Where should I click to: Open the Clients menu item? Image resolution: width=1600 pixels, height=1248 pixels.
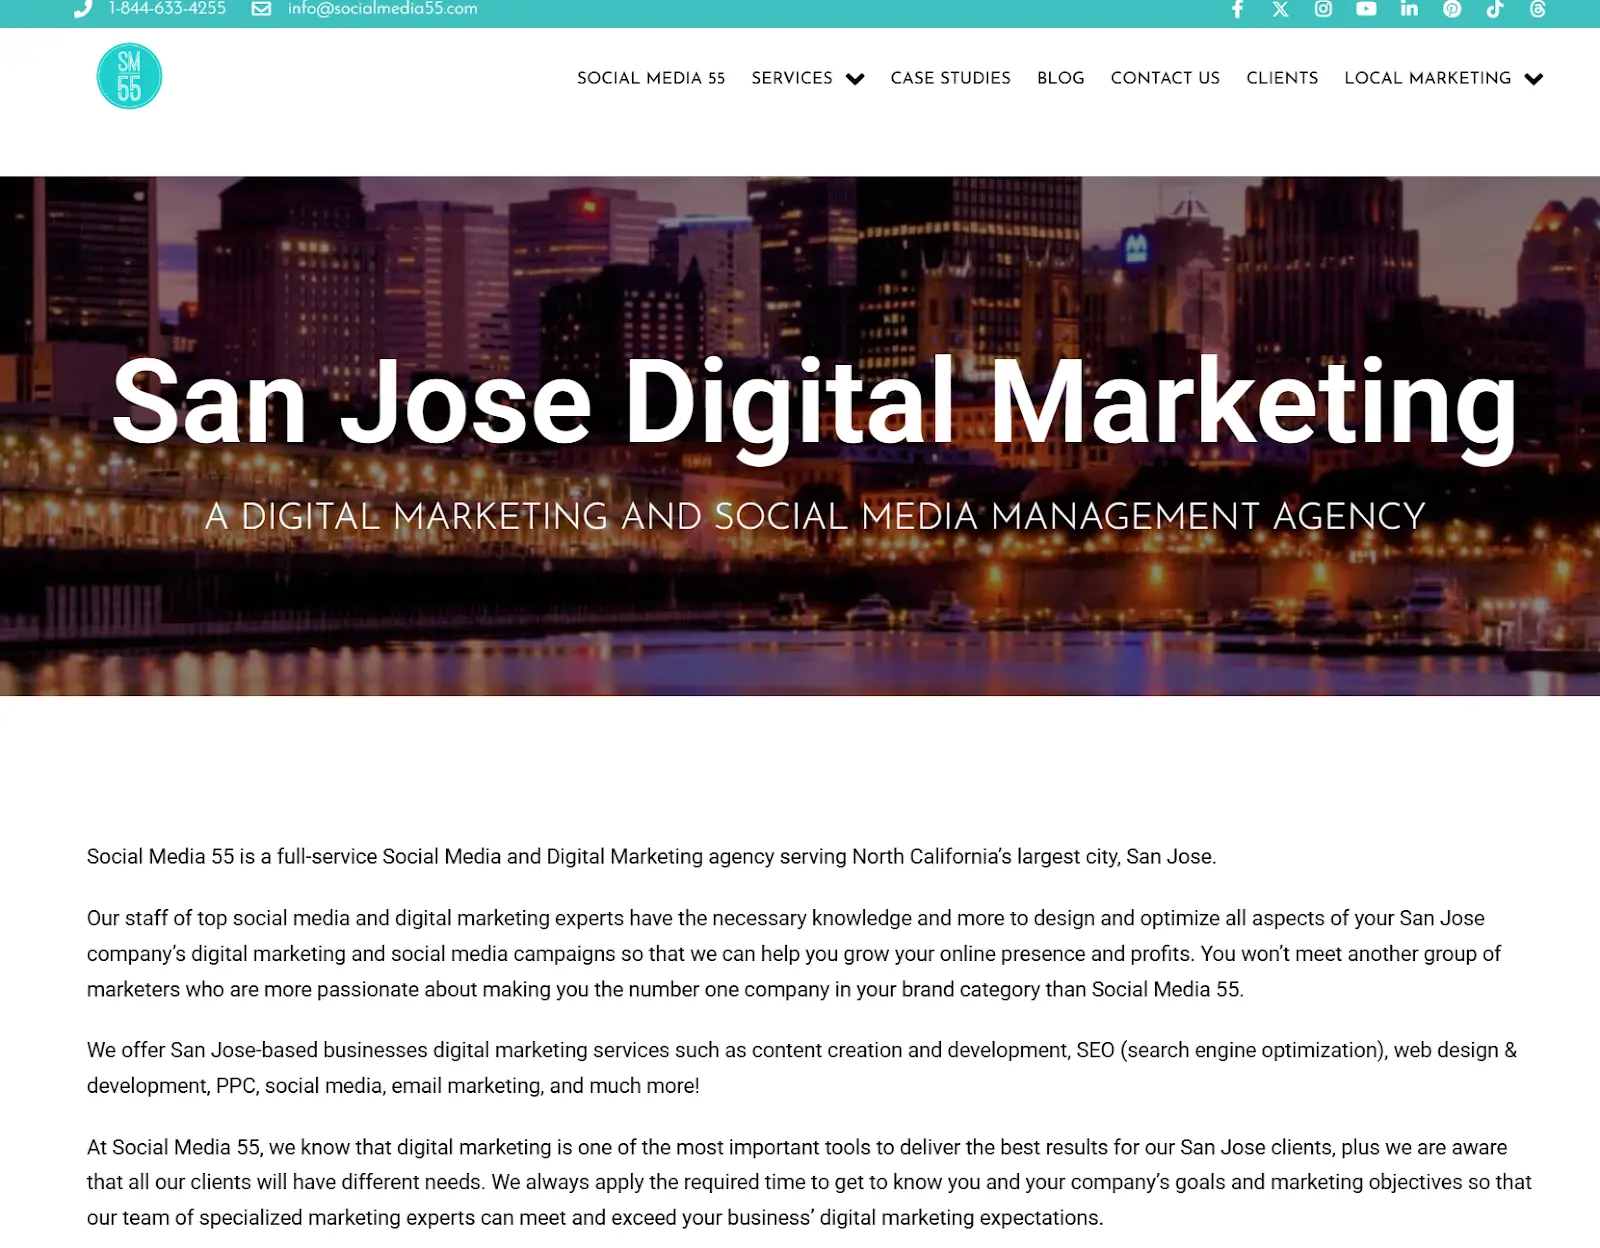pyautogui.click(x=1282, y=78)
